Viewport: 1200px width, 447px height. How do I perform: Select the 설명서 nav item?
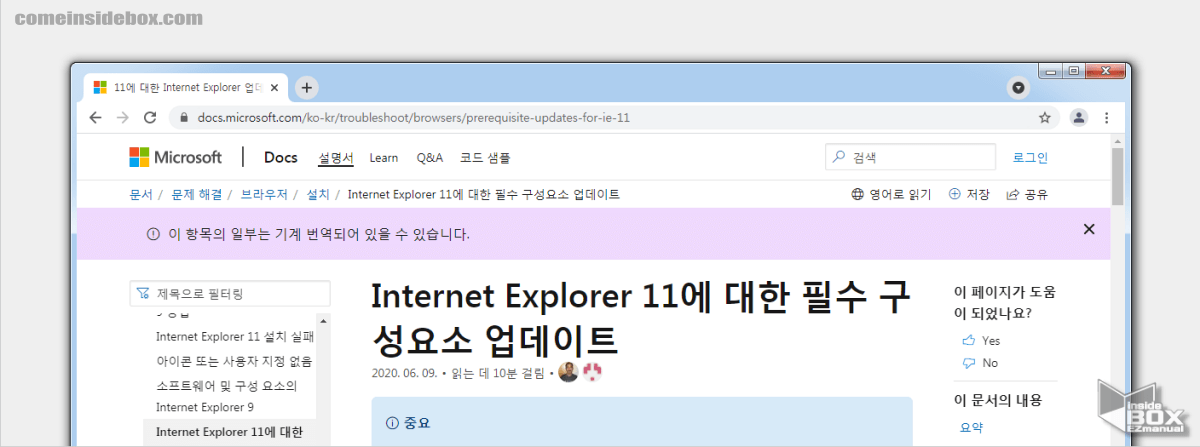click(x=336, y=158)
